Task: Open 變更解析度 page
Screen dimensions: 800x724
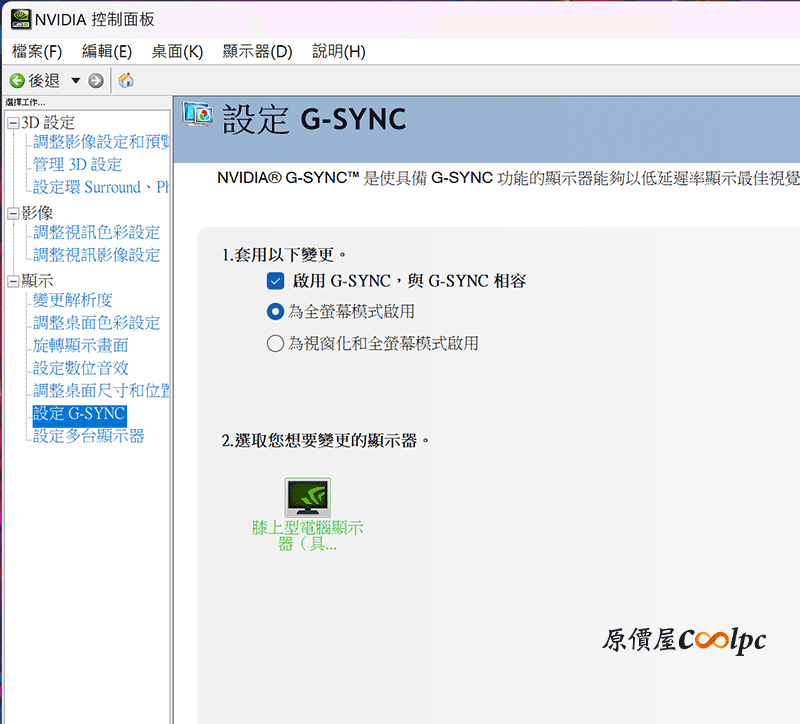Action: 72,300
